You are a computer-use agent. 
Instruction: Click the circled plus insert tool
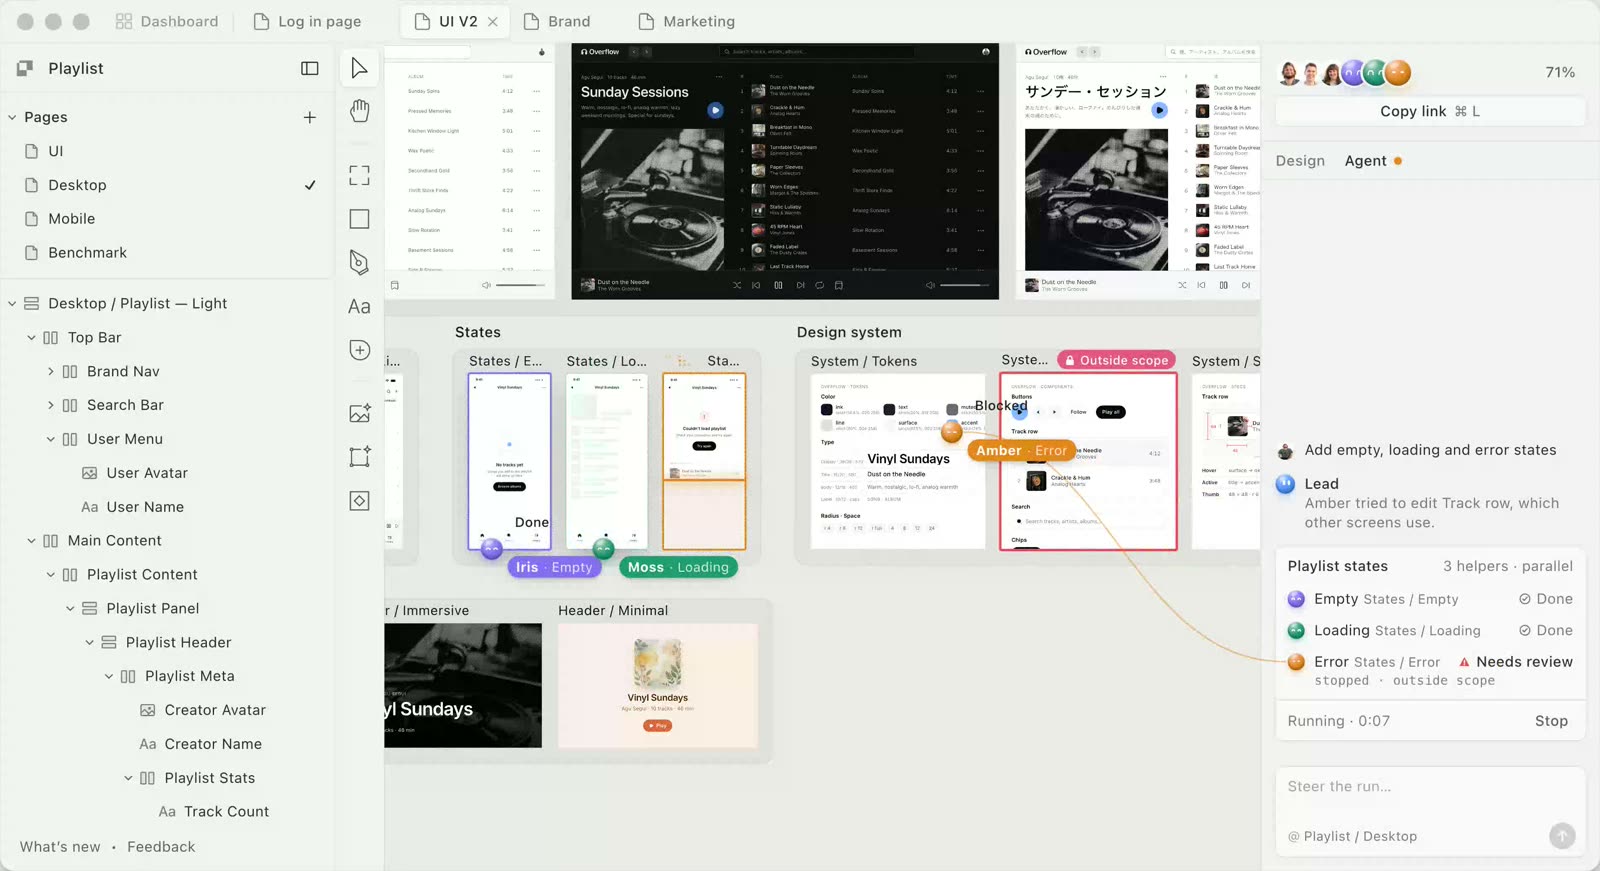(360, 350)
